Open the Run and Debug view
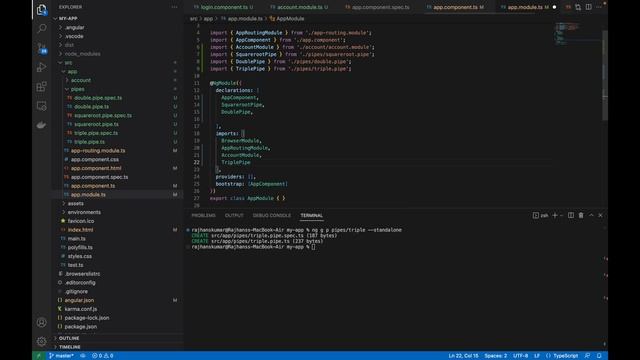640x360 pixels. tap(42, 67)
